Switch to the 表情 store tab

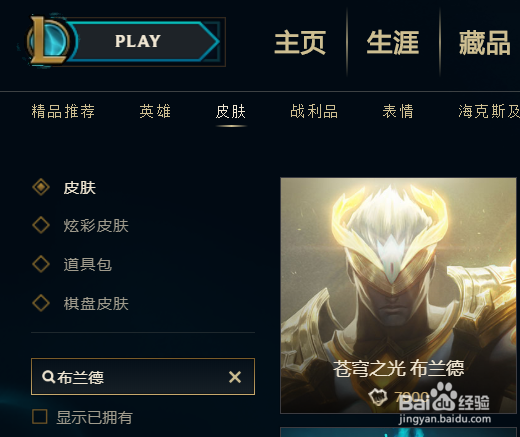(x=398, y=111)
